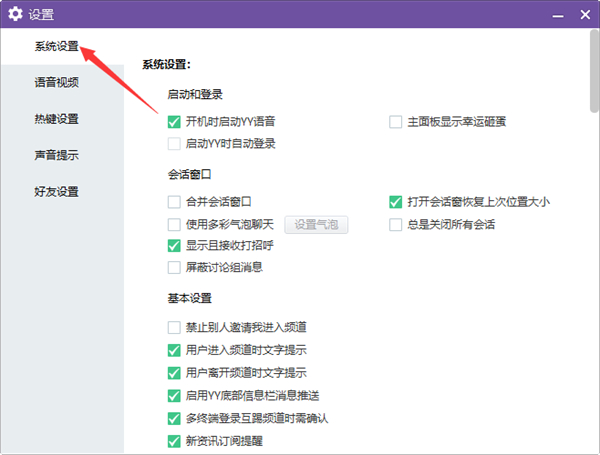Toggle 用户进入频道时文字提示 checkbox

pos(174,350)
